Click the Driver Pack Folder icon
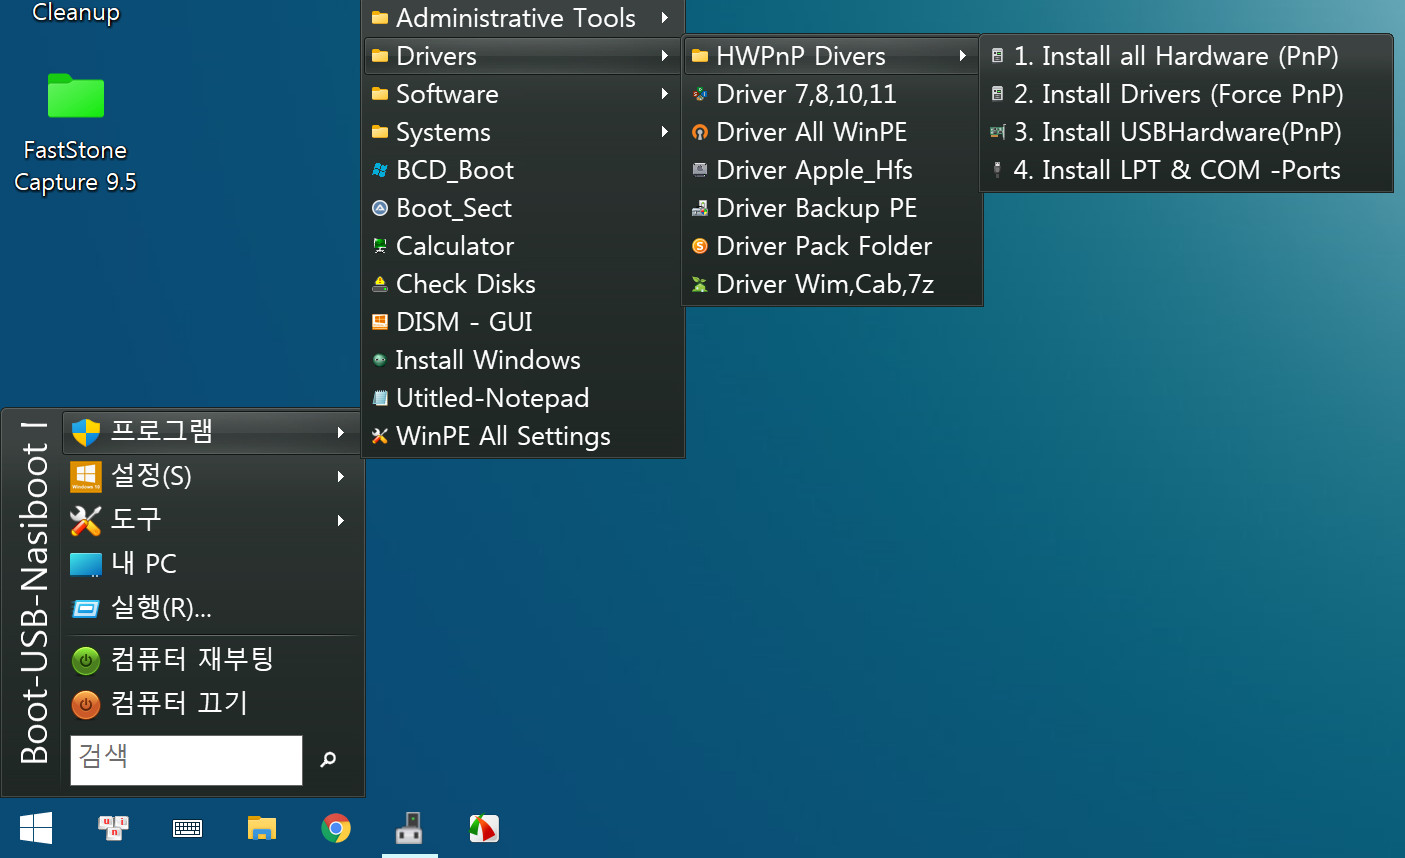1405x858 pixels. (x=700, y=246)
